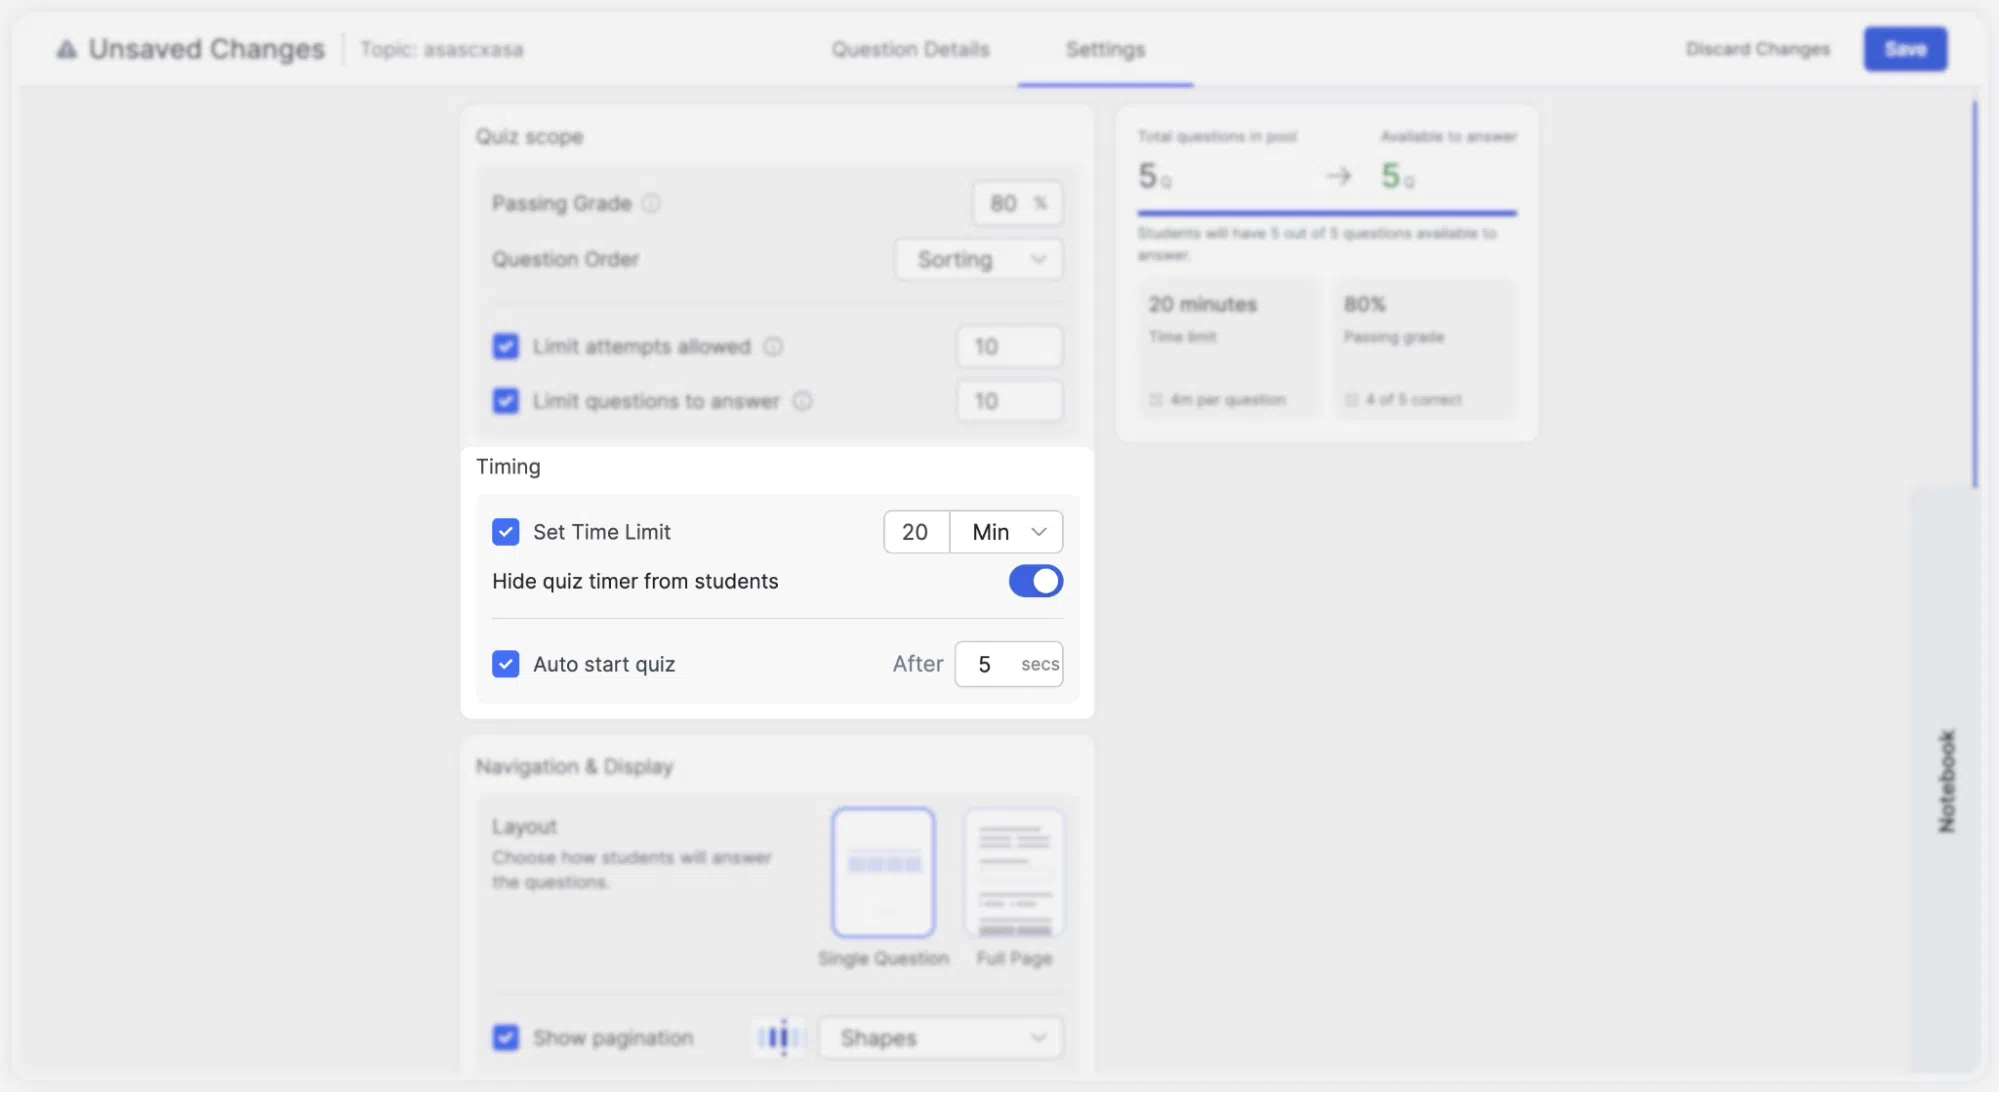Viewport: 1999px width, 1093px height.
Task: Open the Passing Grade info icon
Action: [x=651, y=203]
